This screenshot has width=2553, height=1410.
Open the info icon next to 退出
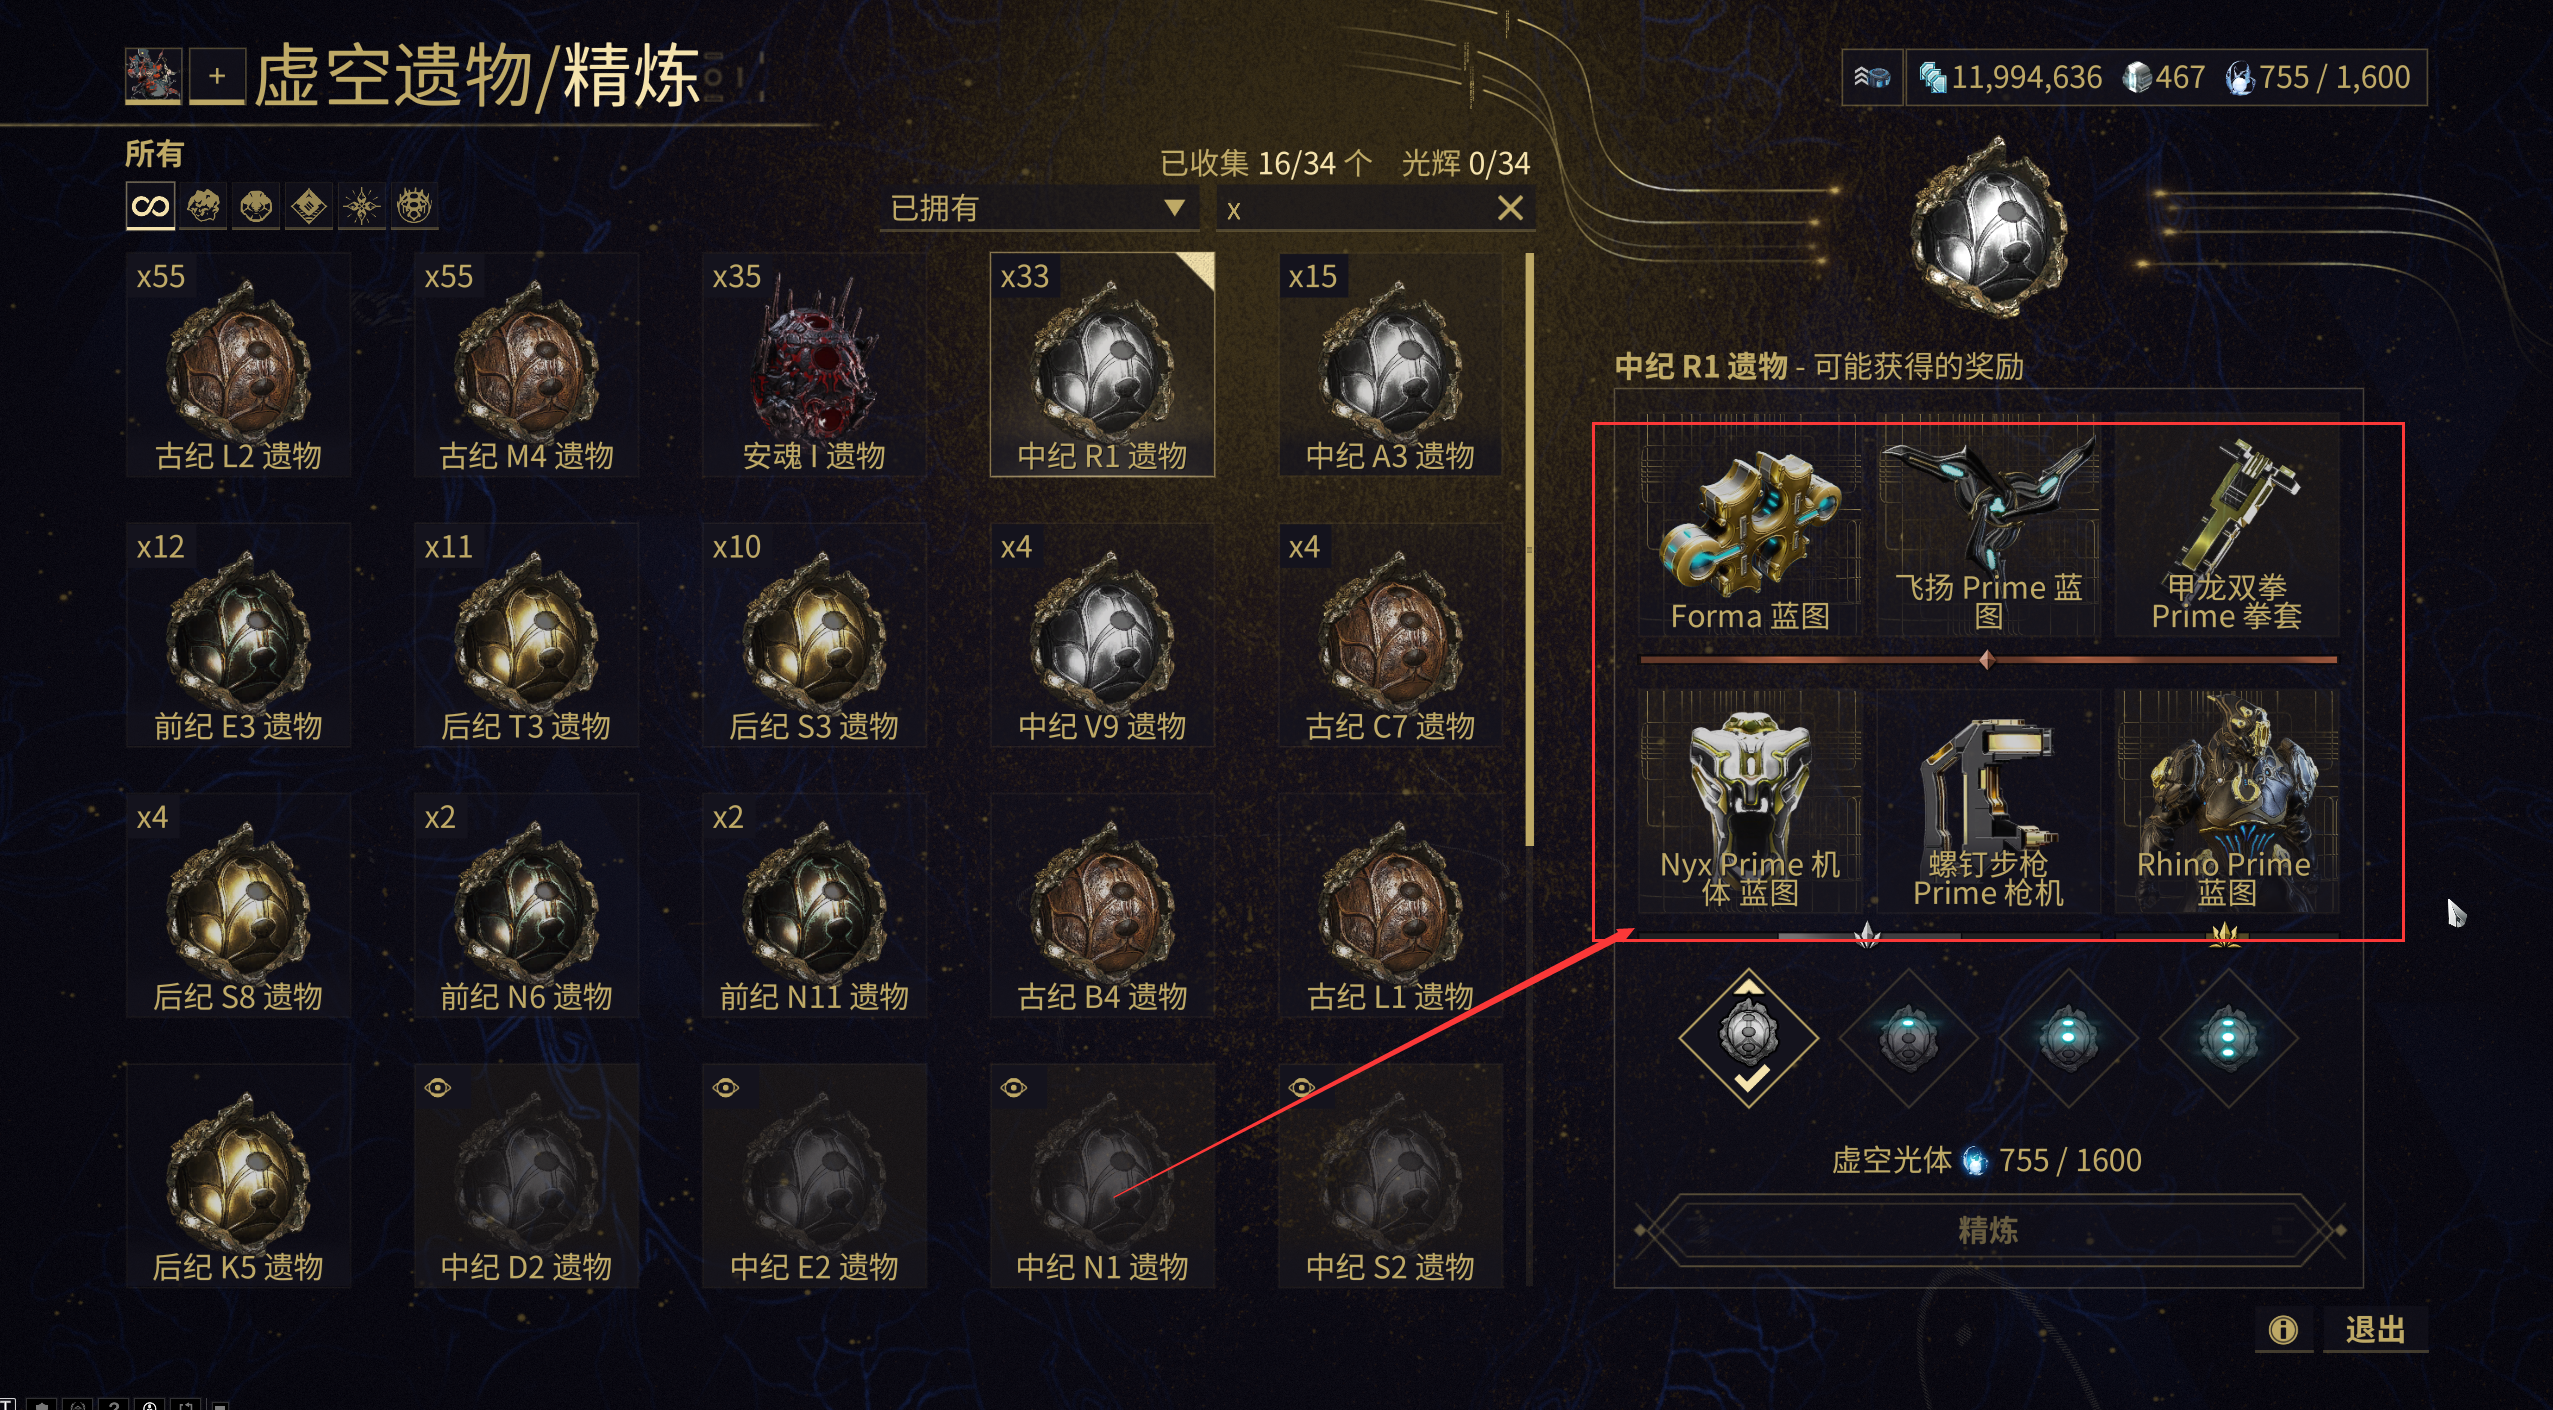click(2282, 1329)
